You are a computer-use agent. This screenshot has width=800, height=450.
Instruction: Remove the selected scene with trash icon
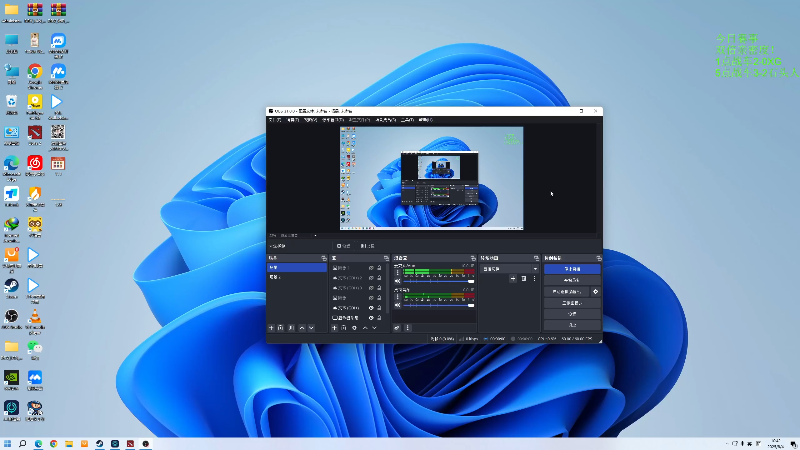[x=281, y=328]
